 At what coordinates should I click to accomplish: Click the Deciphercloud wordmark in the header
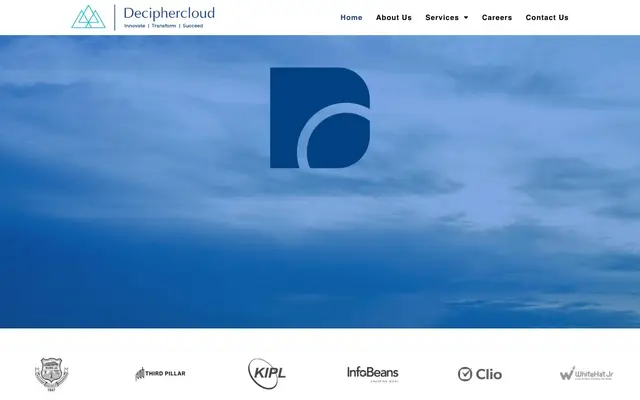pyautogui.click(x=169, y=13)
